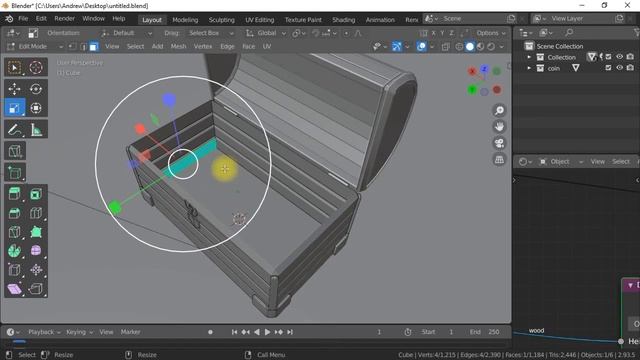Switch viewport shading to wireframe
Screen dimensions: 640x360
459,47
